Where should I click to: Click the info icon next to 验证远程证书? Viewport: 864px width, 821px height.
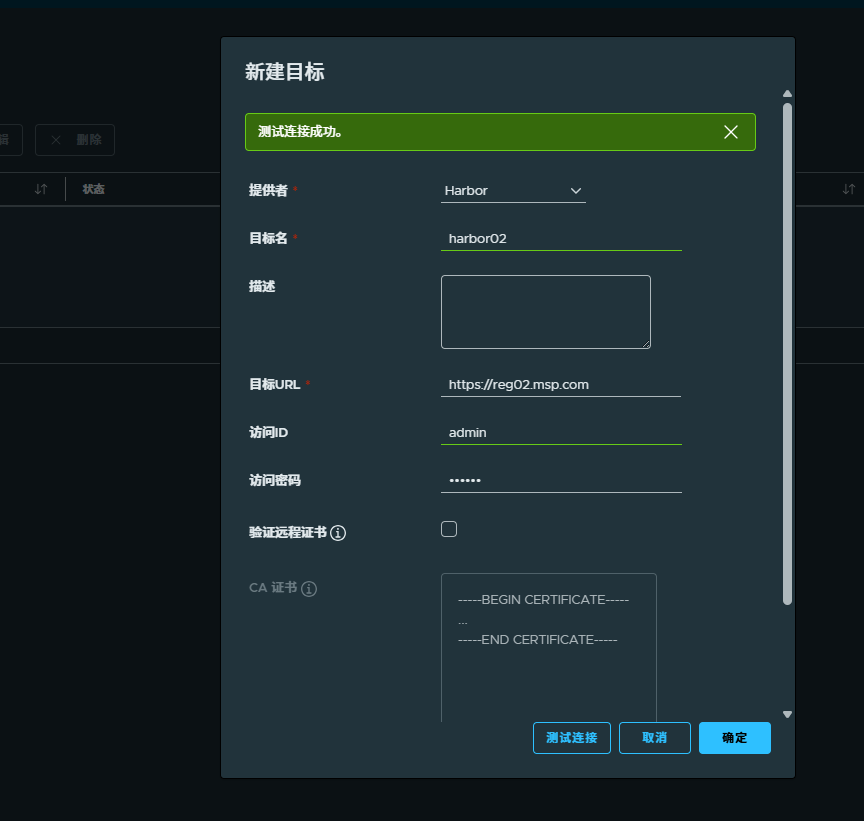pos(338,533)
